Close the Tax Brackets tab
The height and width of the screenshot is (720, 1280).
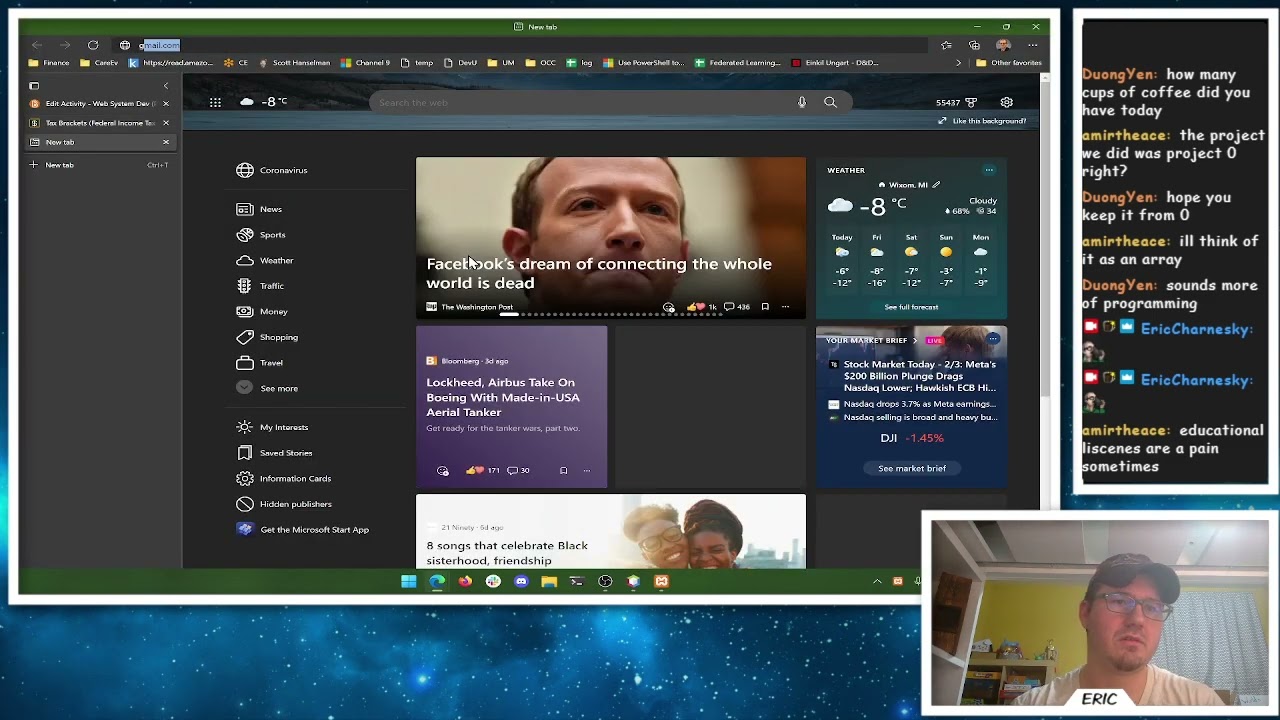coord(166,123)
